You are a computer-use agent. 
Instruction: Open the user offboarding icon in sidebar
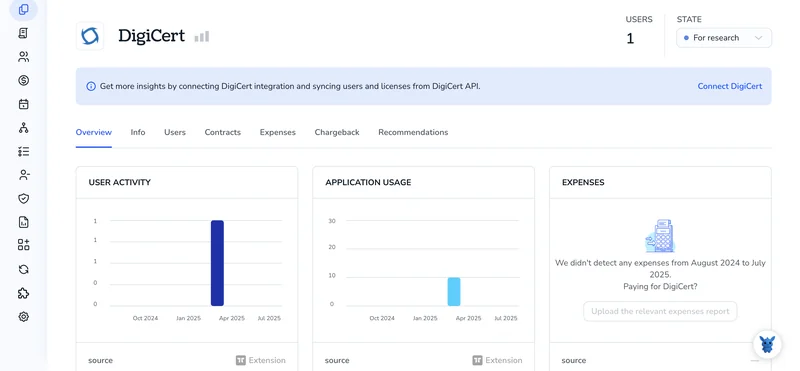coord(23,175)
